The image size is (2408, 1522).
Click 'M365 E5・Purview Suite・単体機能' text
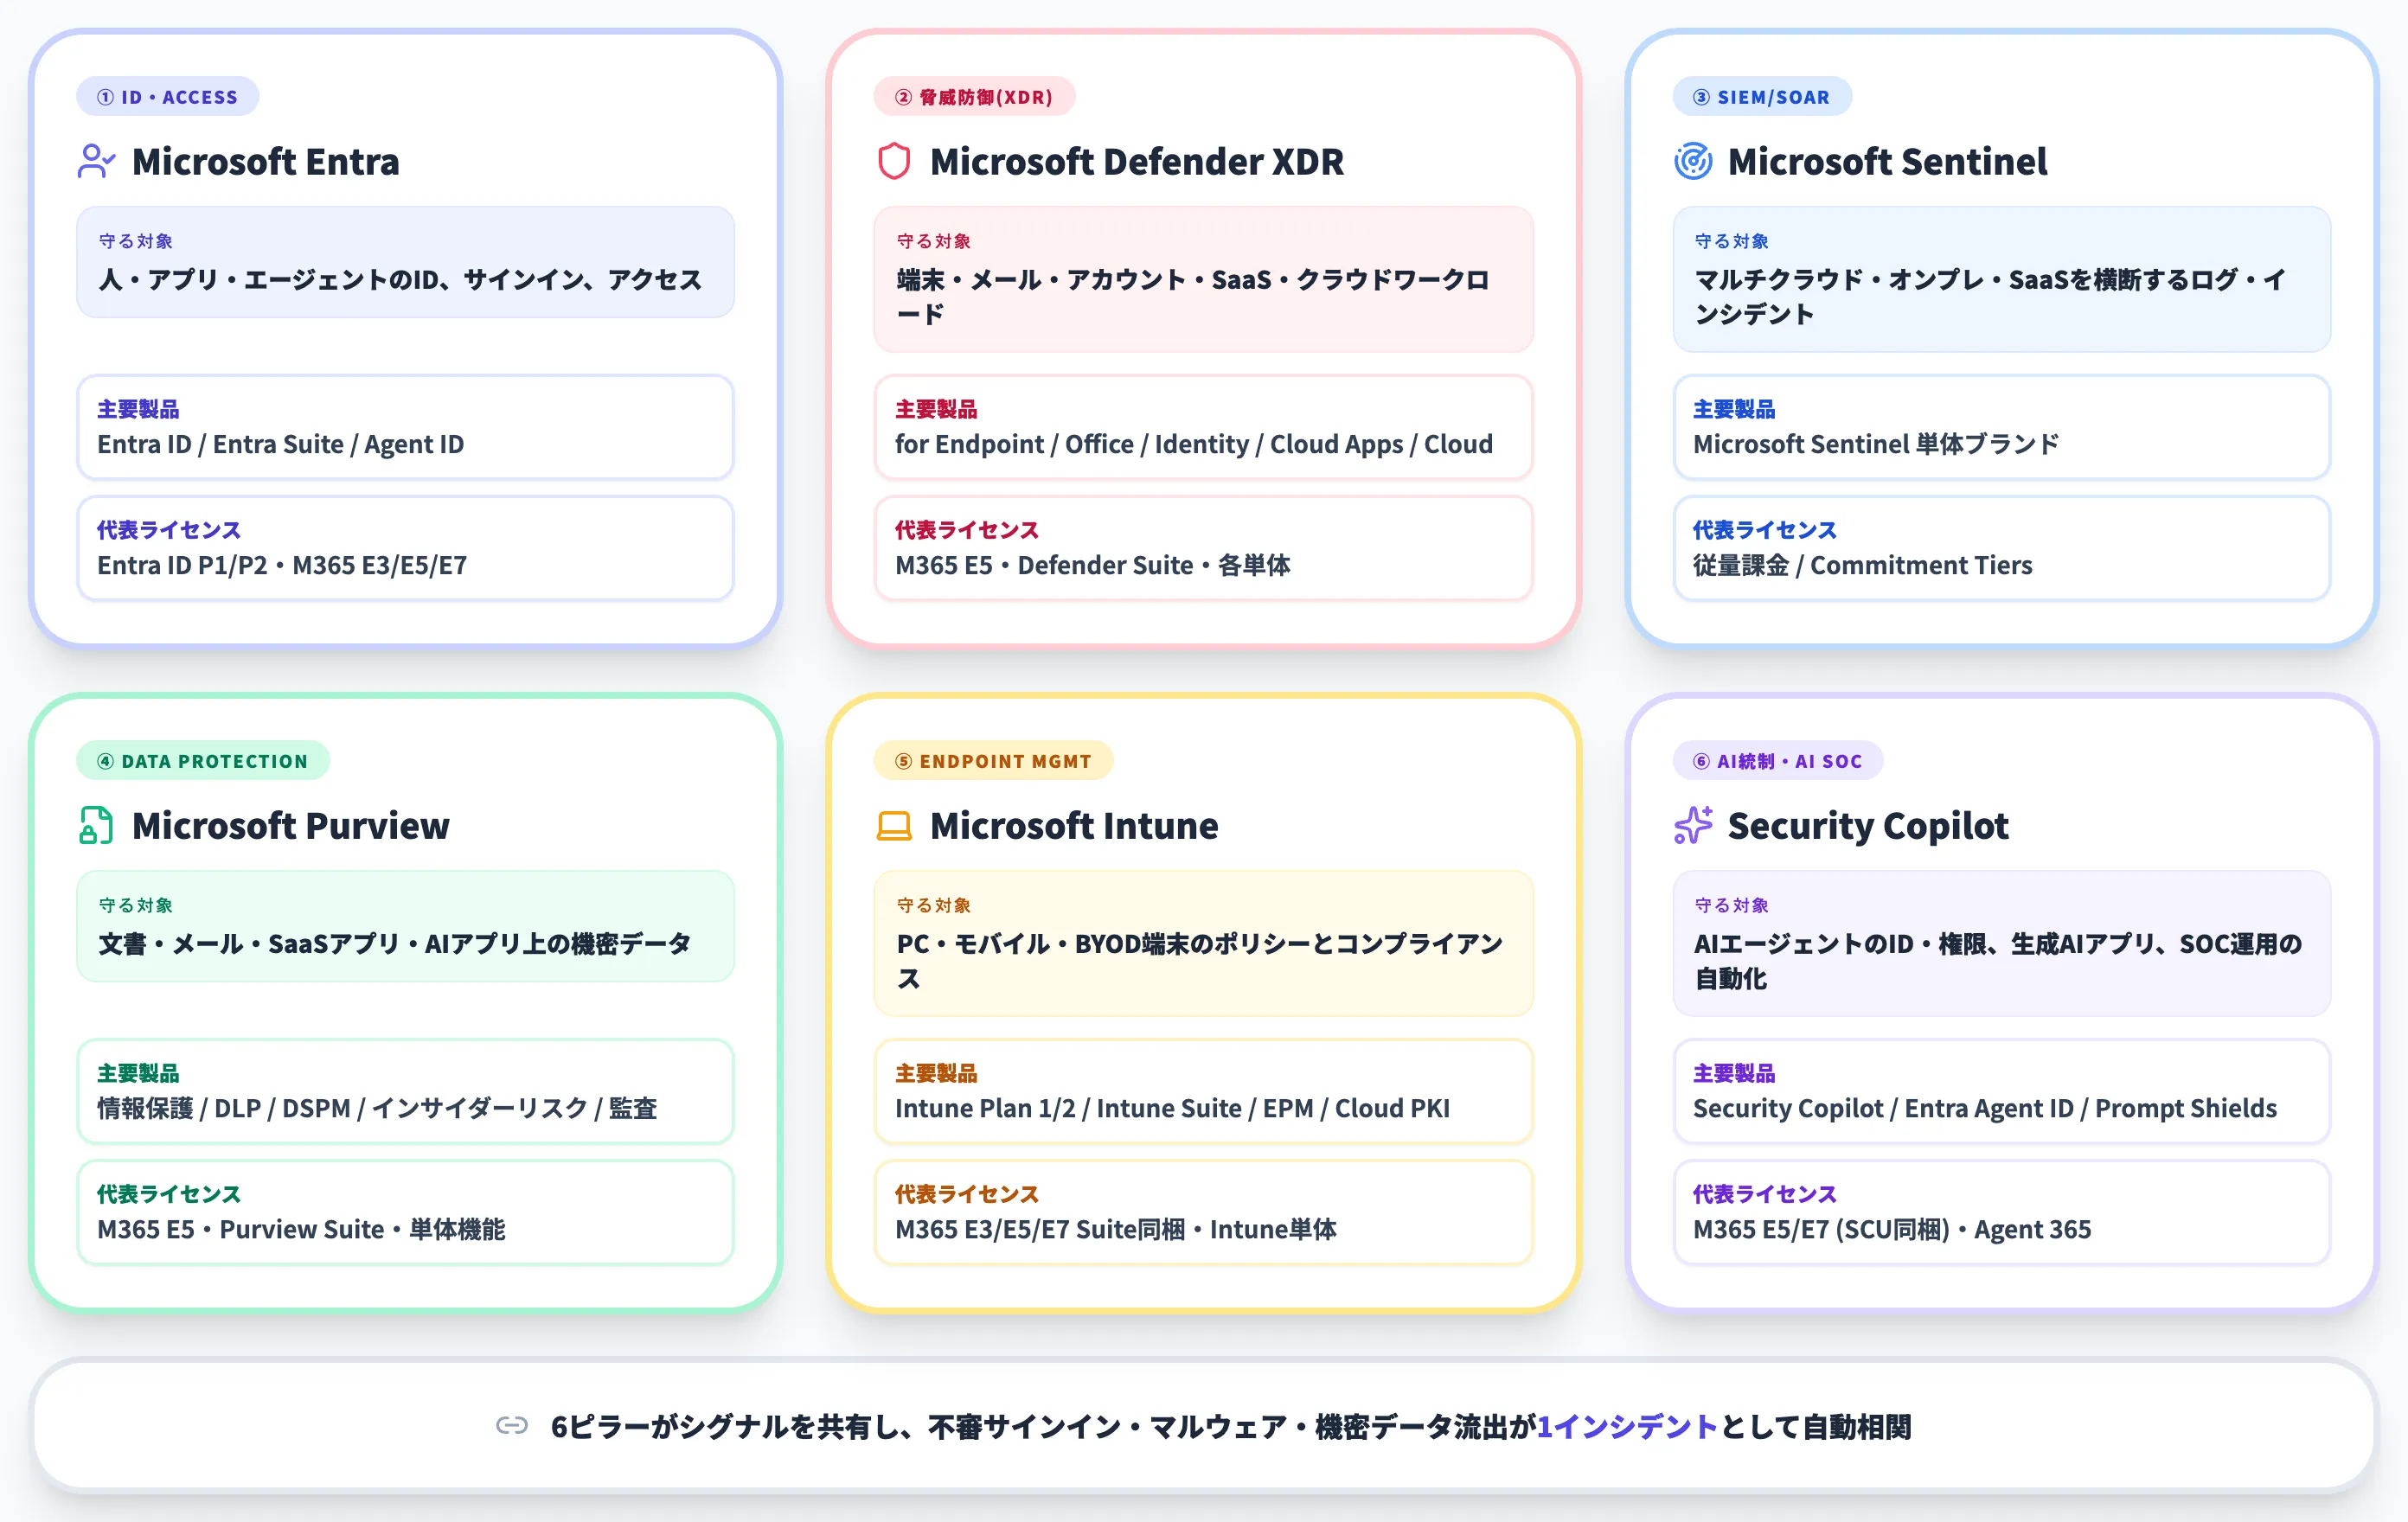[x=301, y=1229]
